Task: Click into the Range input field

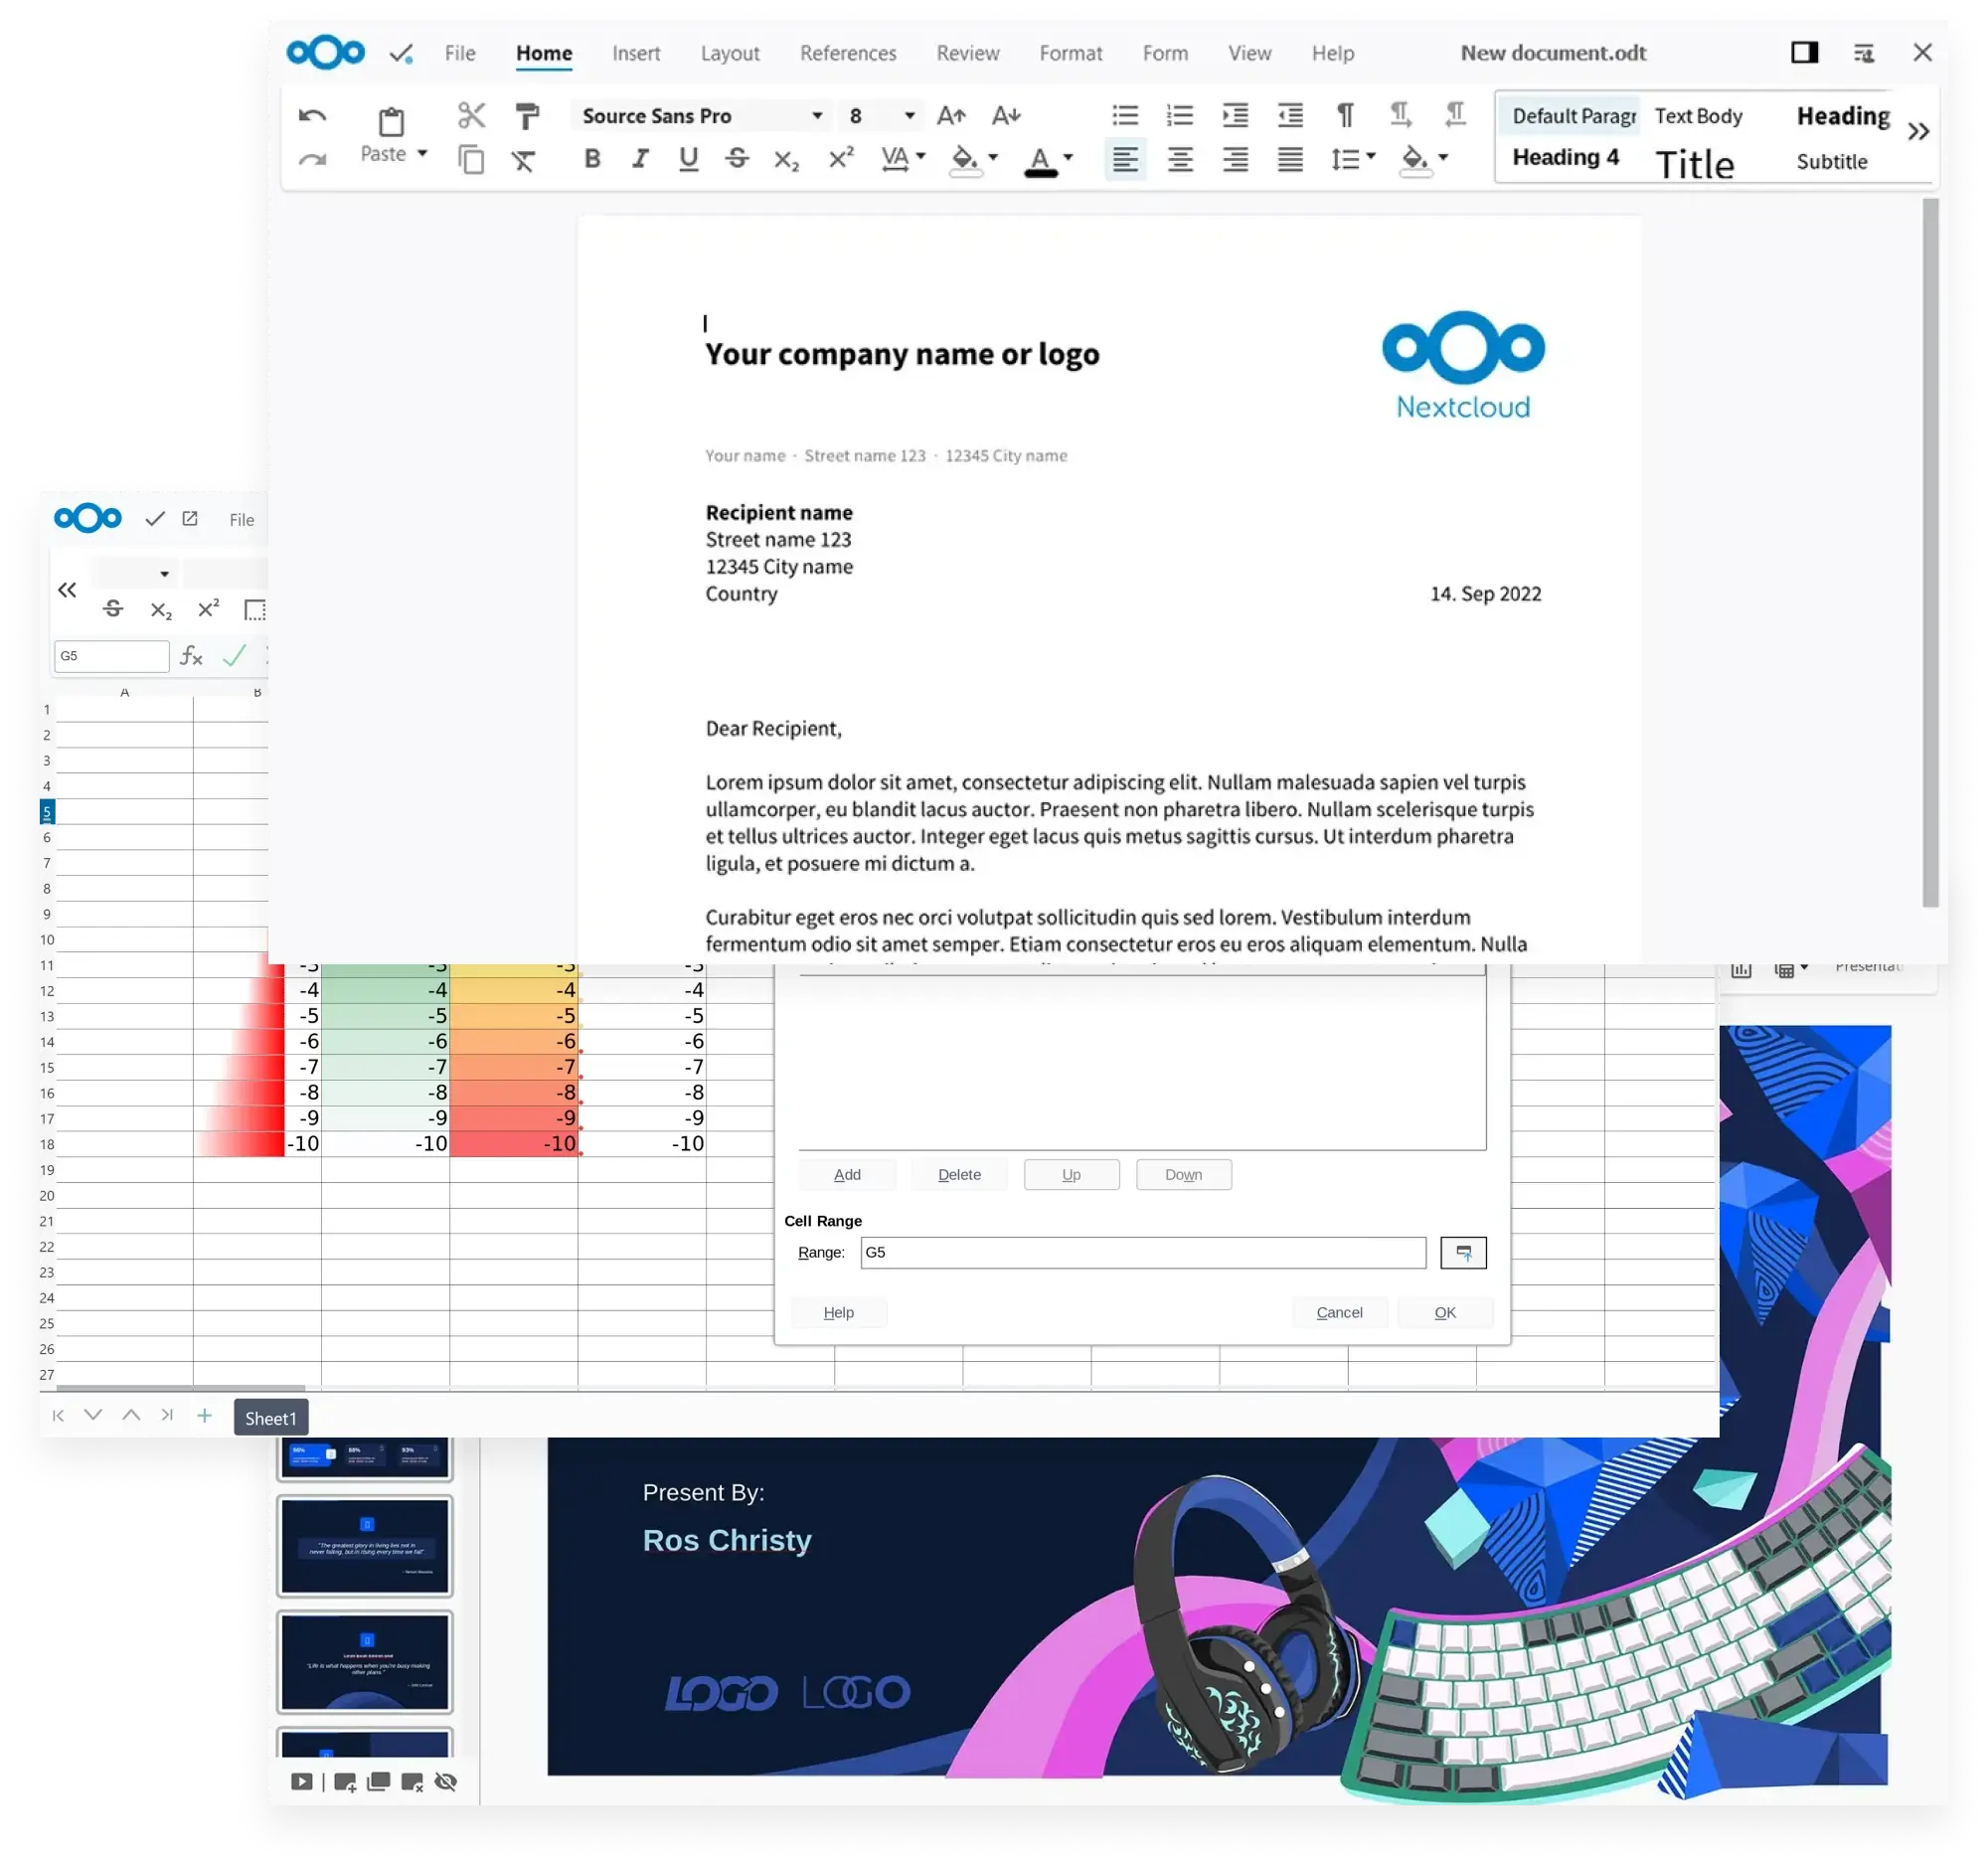Action: coord(1142,1252)
